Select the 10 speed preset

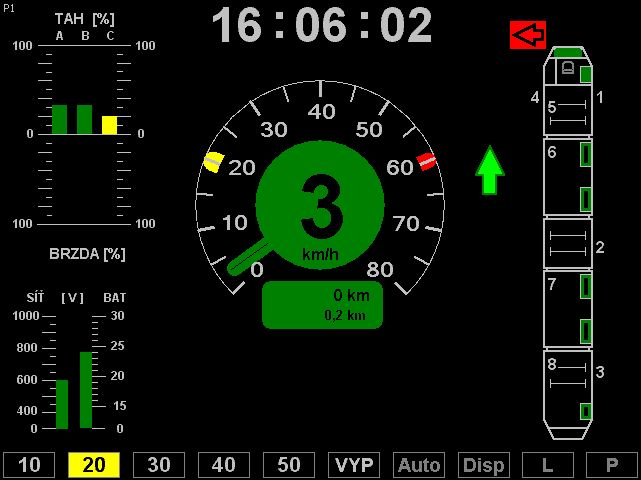click(x=29, y=465)
